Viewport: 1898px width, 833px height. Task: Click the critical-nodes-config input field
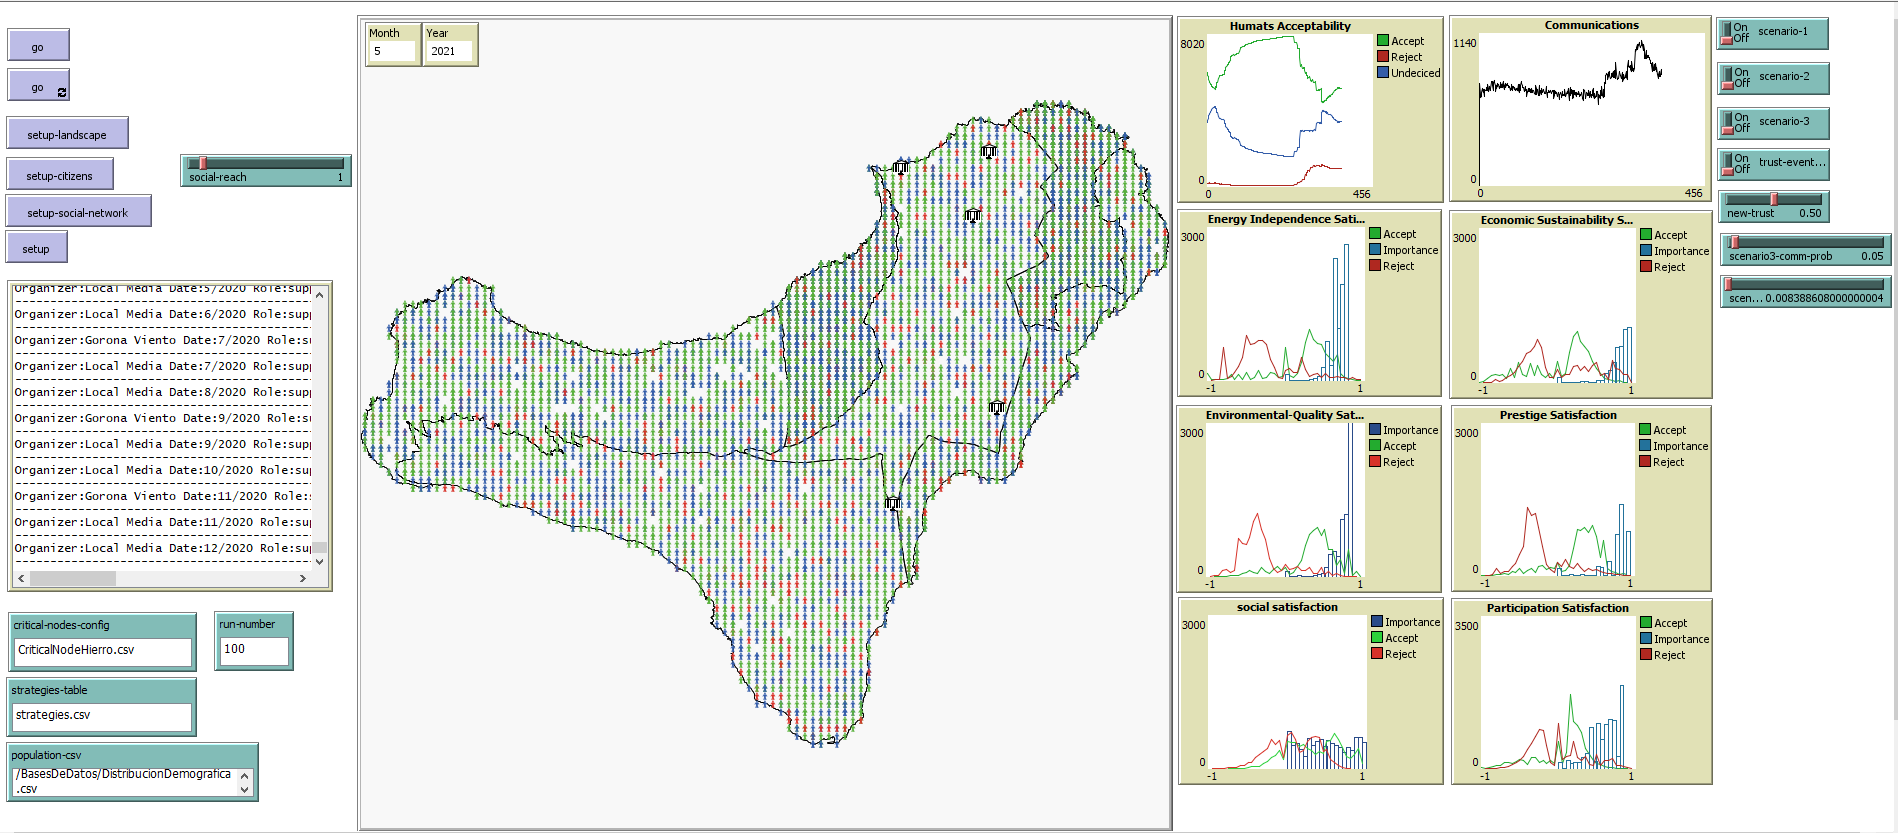pyautogui.click(x=102, y=650)
